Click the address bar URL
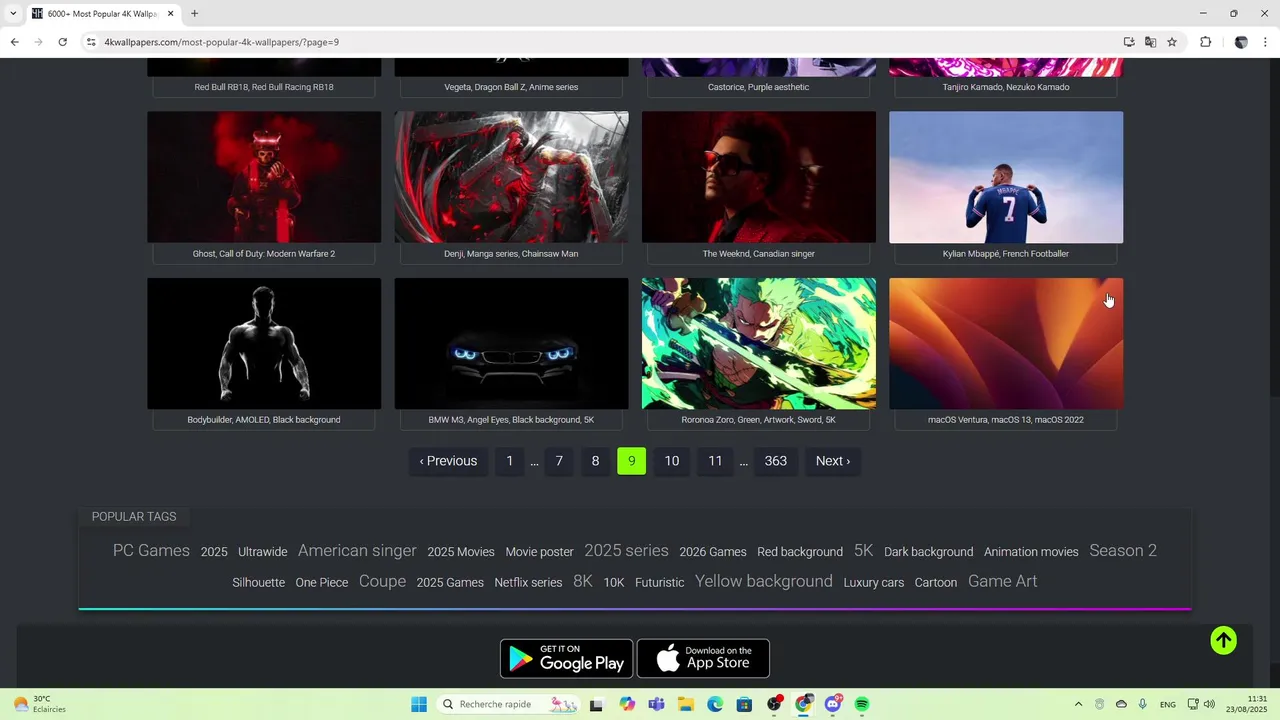This screenshot has height=720, width=1280. (x=222, y=42)
